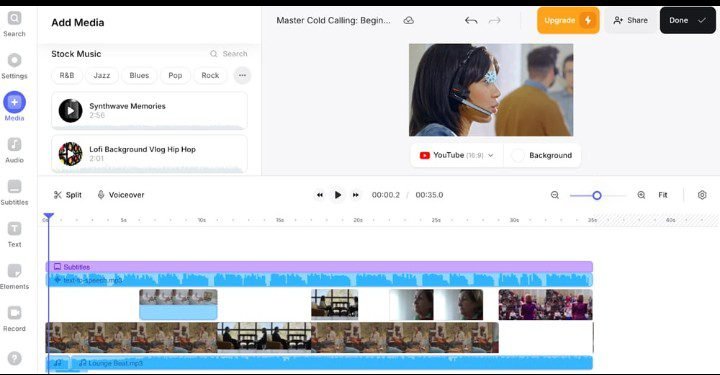The height and width of the screenshot is (375, 720).
Task: Click the Stock Music search field
Action: tap(229, 54)
